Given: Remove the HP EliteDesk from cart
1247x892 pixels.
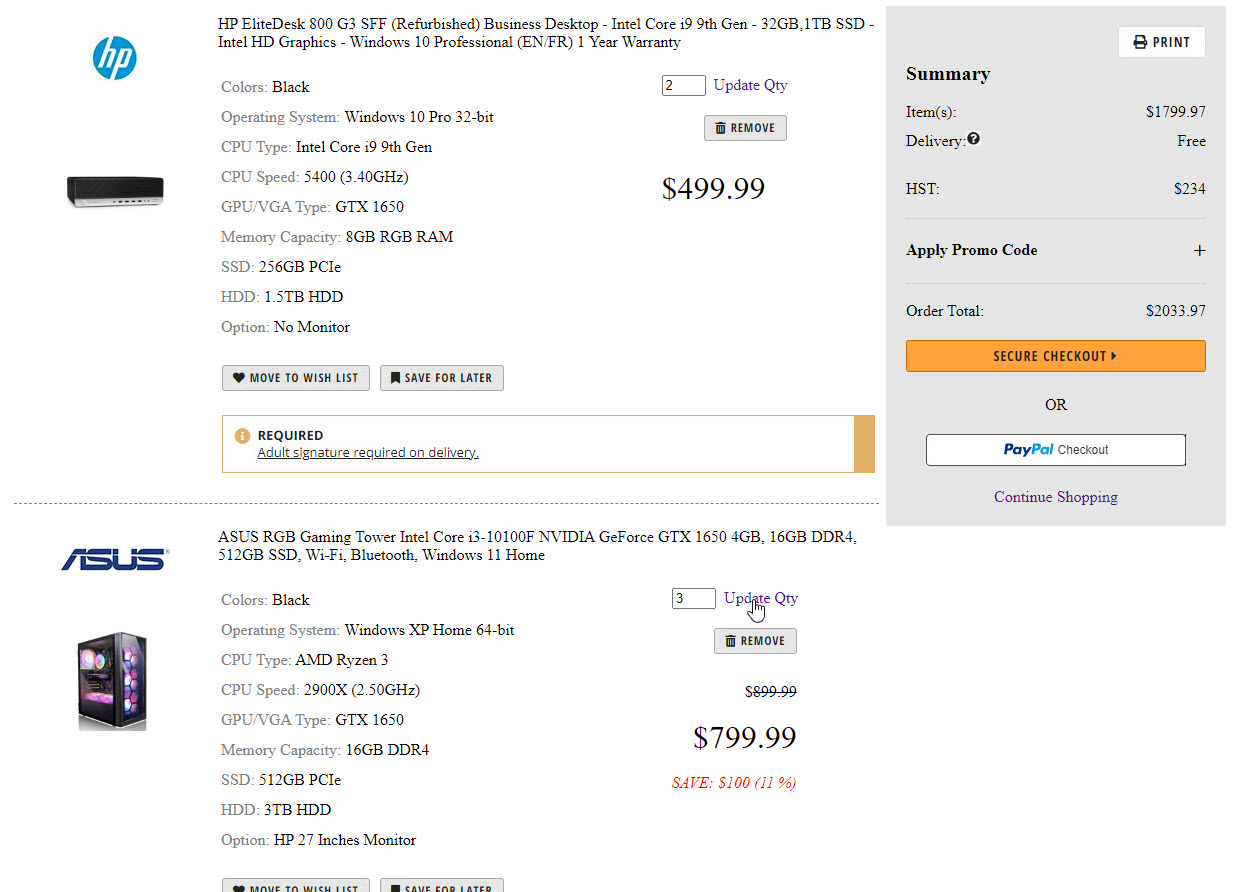Looking at the screenshot, I should pyautogui.click(x=745, y=128).
